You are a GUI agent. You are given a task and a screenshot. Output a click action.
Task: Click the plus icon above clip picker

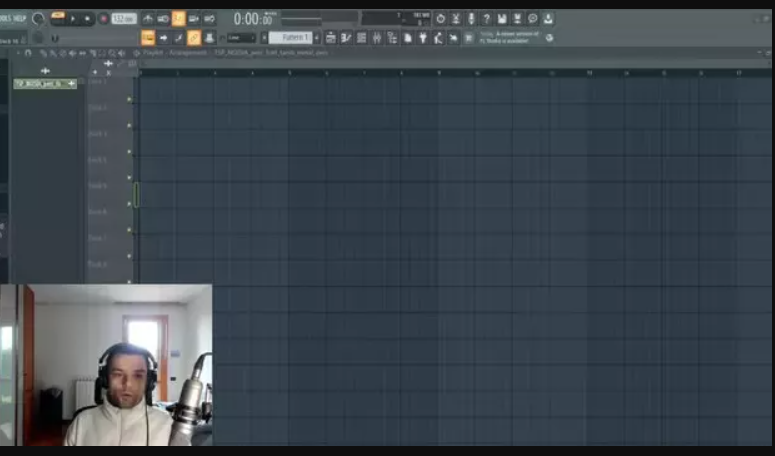45,71
